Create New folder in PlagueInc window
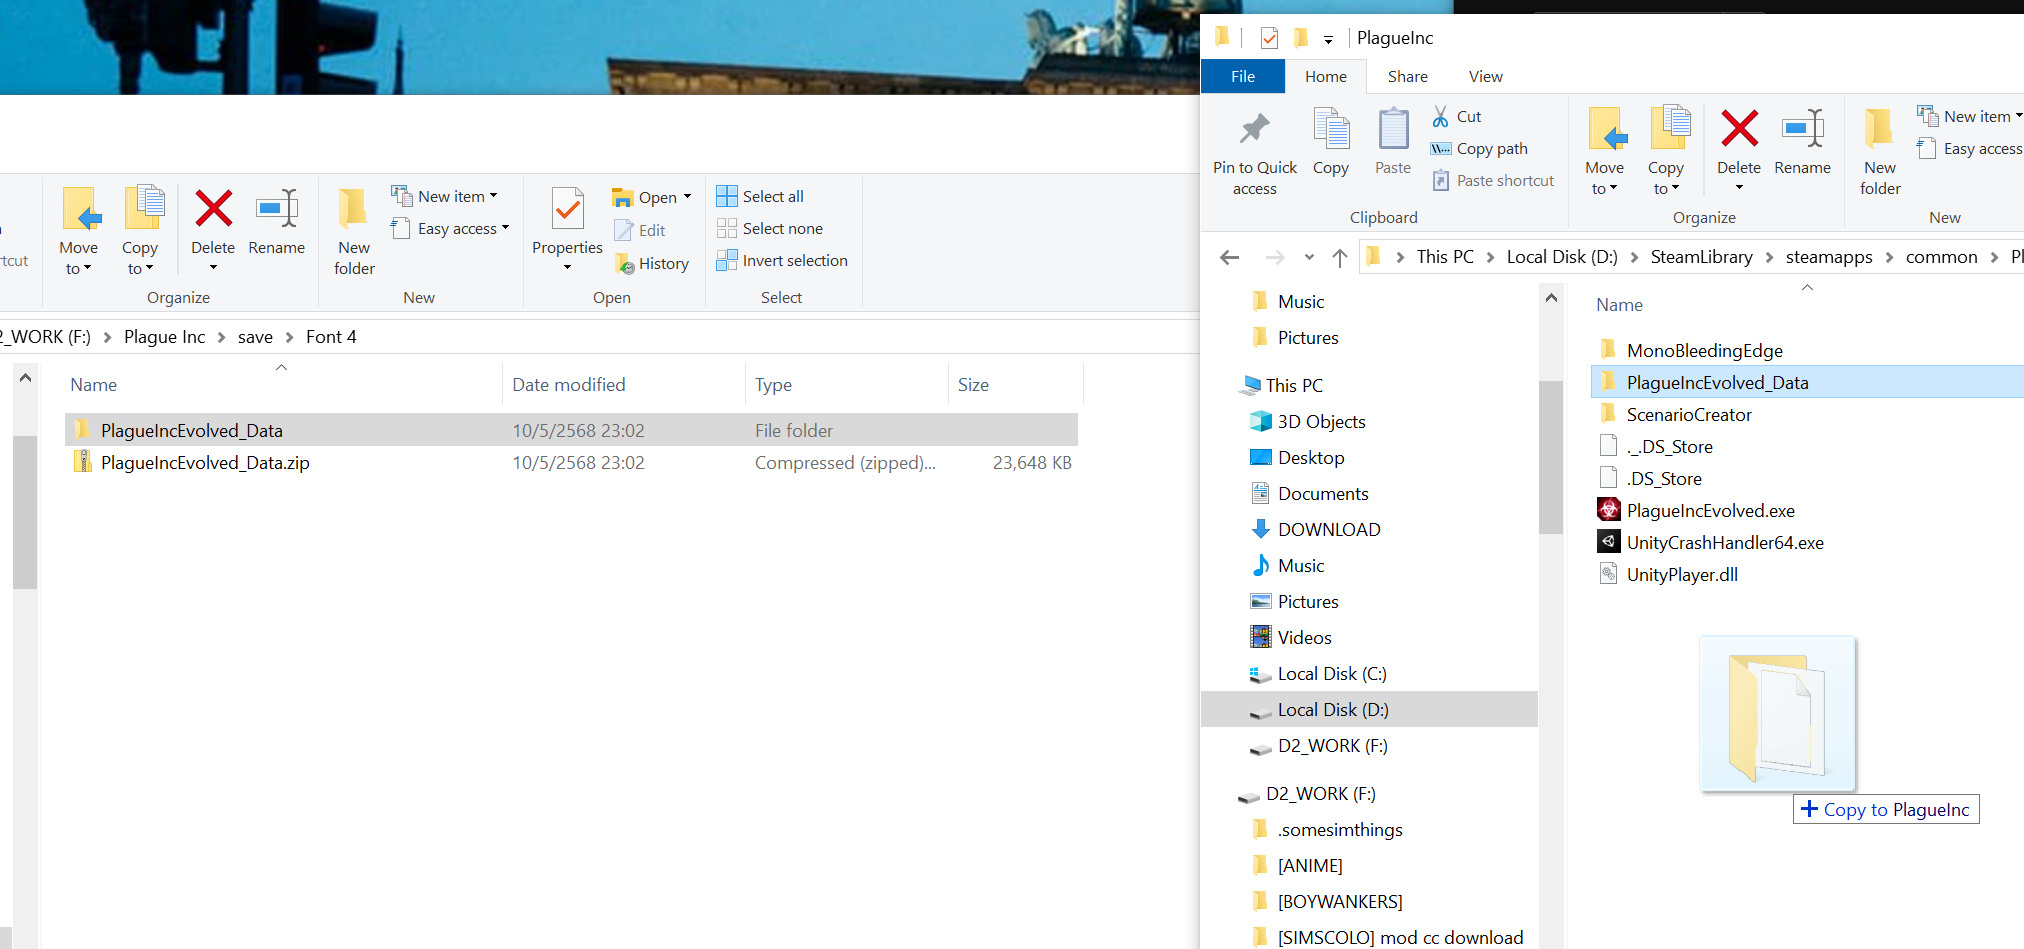This screenshot has height=949, width=2024. pyautogui.click(x=1880, y=151)
